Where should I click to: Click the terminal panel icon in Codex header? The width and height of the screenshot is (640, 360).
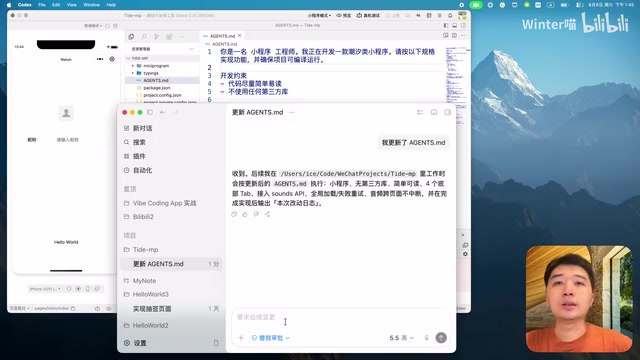pyautogui.click(x=433, y=112)
